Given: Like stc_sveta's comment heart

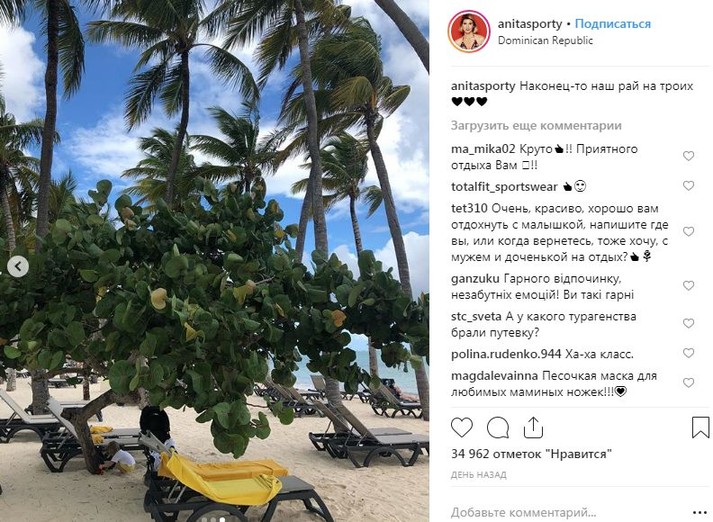Looking at the screenshot, I should (688, 323).
